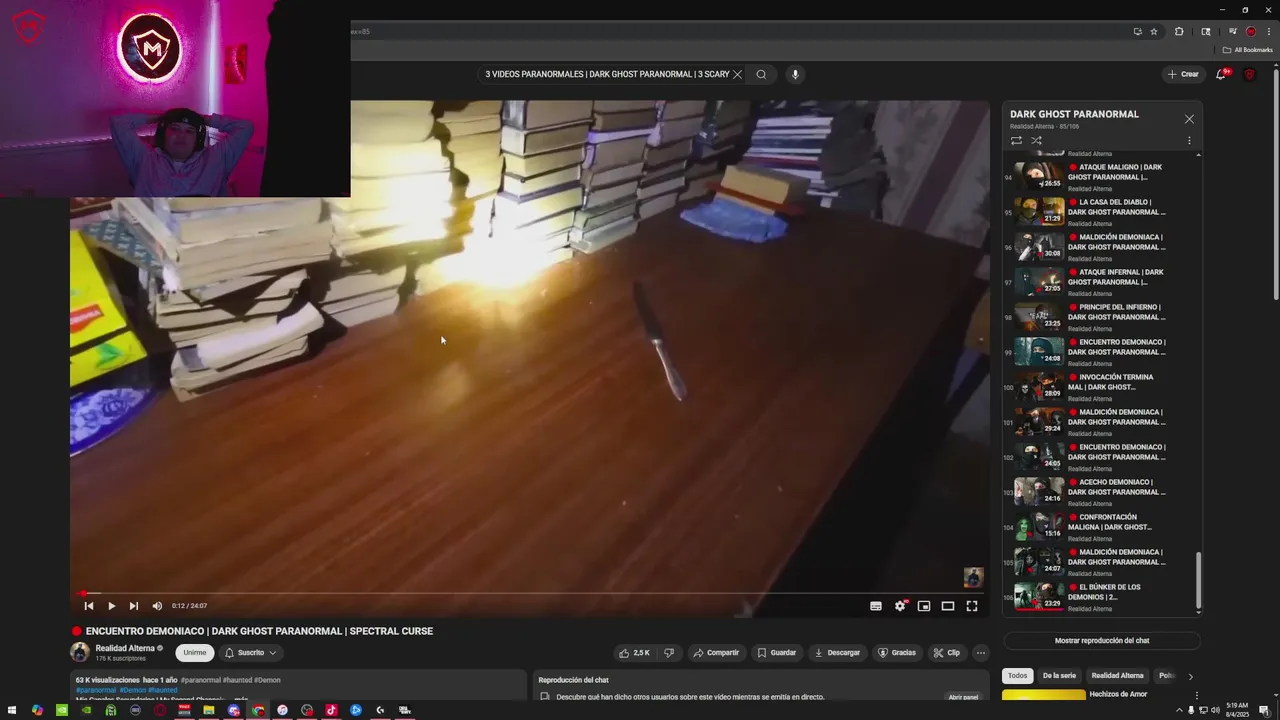Click the Gracias button
This screenshot has width=1280, height=720.
897,653
